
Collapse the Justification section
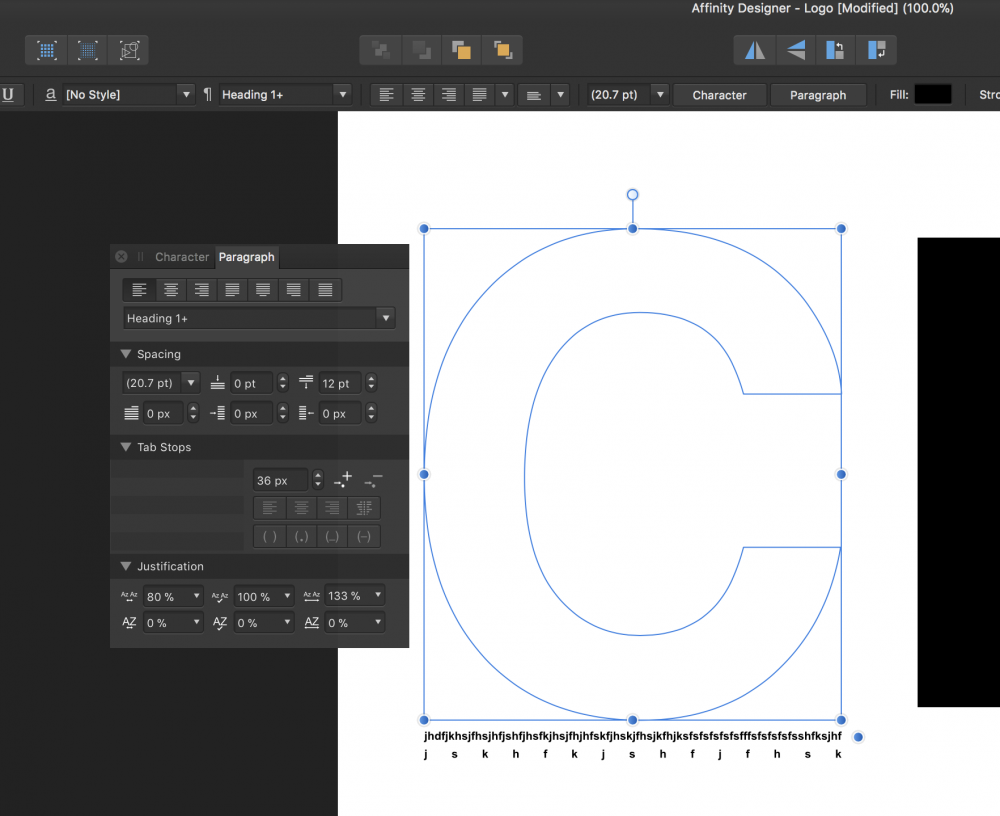(126, 566)
